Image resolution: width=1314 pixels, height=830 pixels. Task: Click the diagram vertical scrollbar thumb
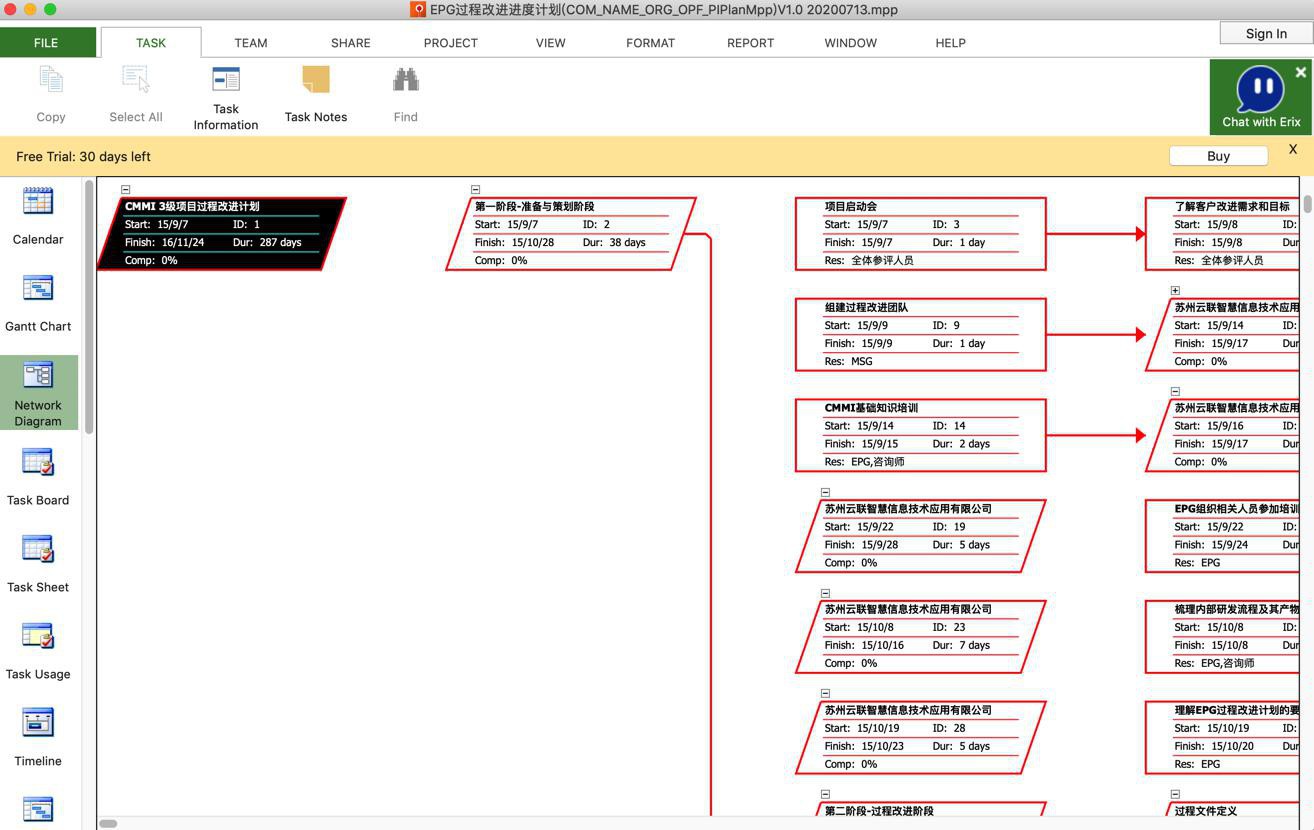1307,204
